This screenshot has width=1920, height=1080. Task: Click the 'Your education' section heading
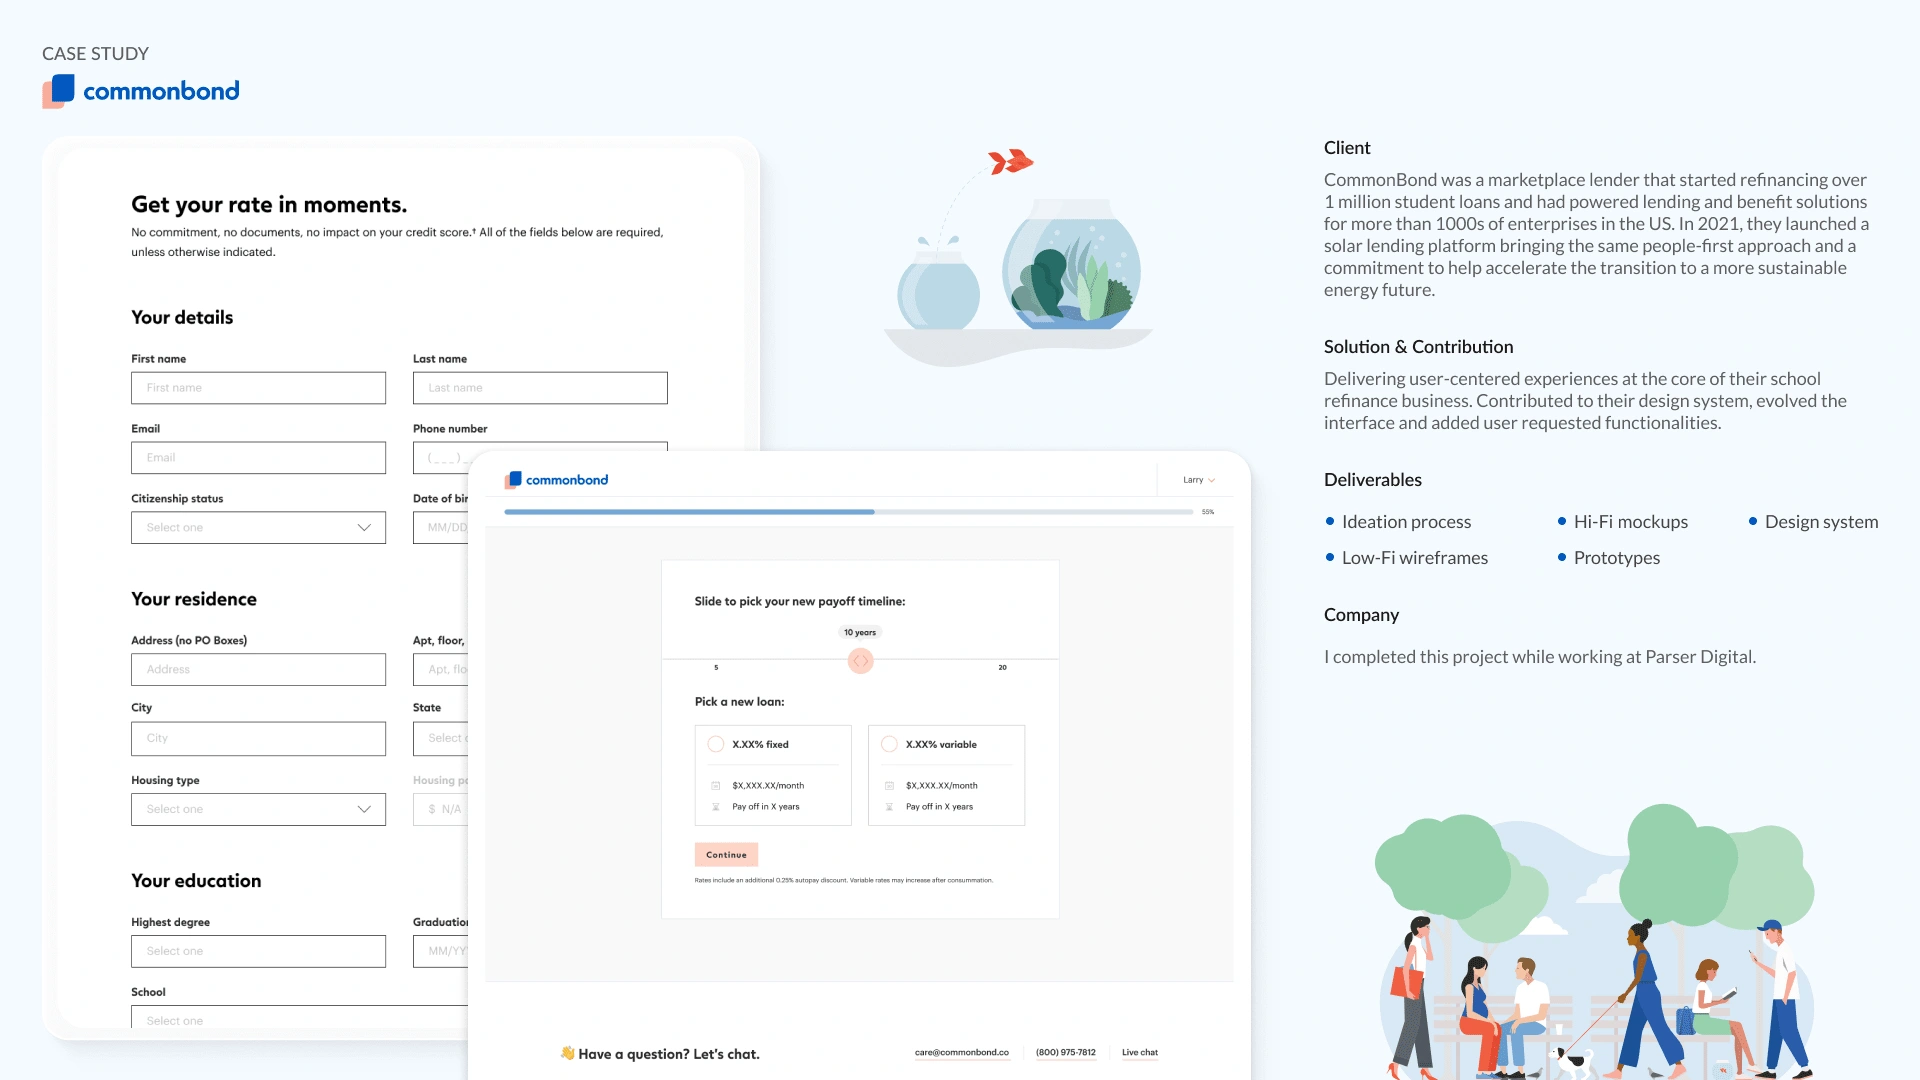pos(196,882)
